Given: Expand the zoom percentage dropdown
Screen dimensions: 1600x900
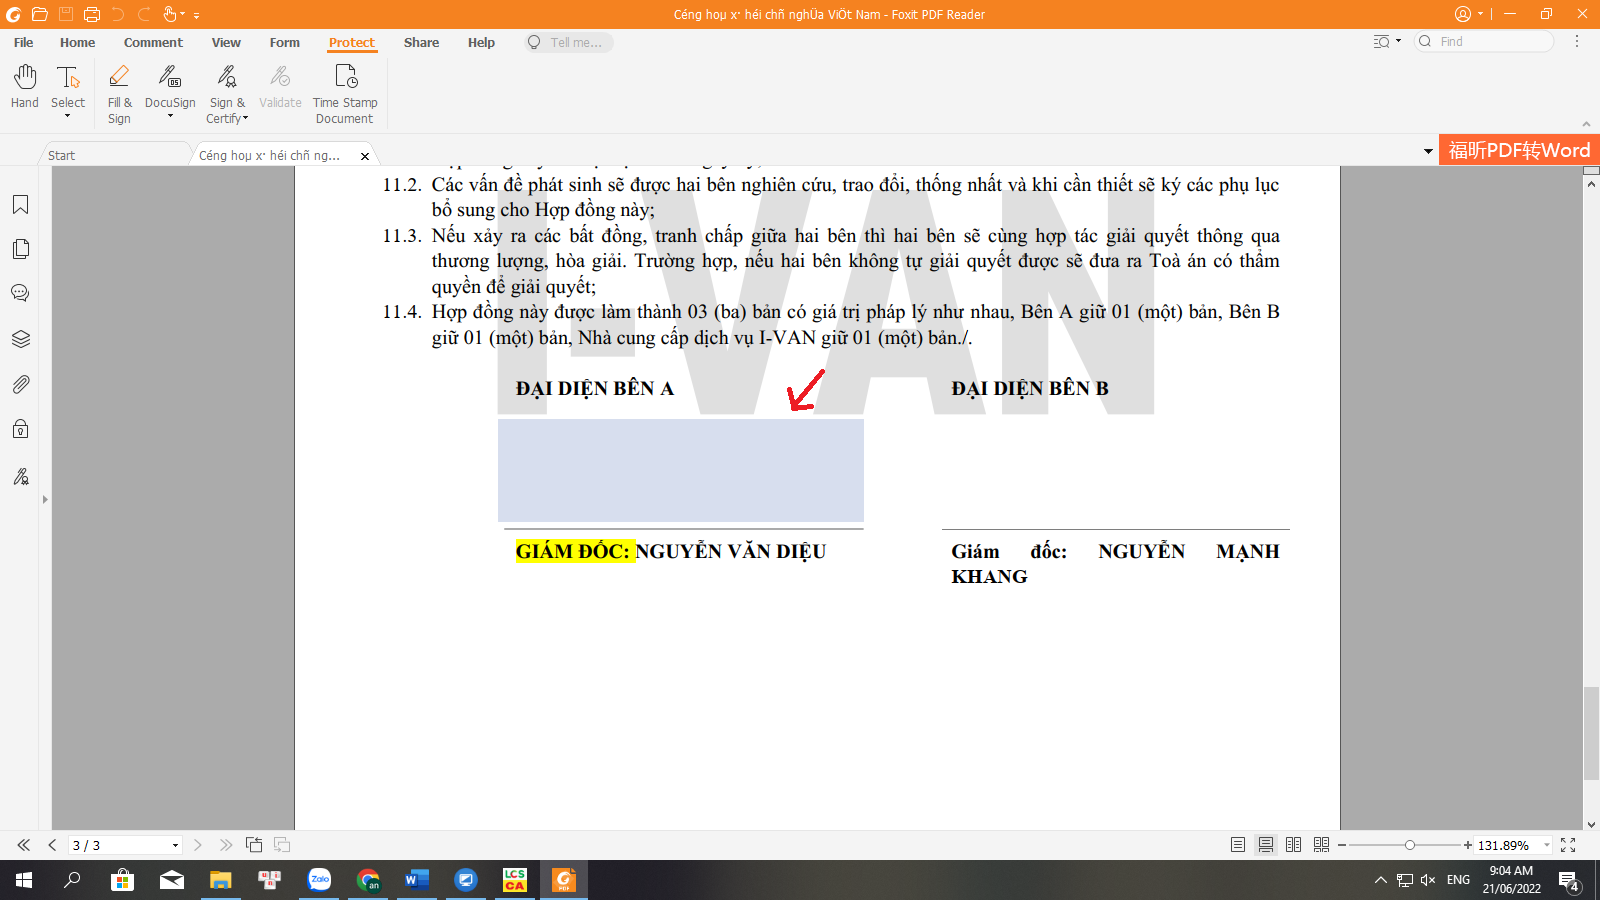Looking at the screenshot, I should tap(1547, 845).
